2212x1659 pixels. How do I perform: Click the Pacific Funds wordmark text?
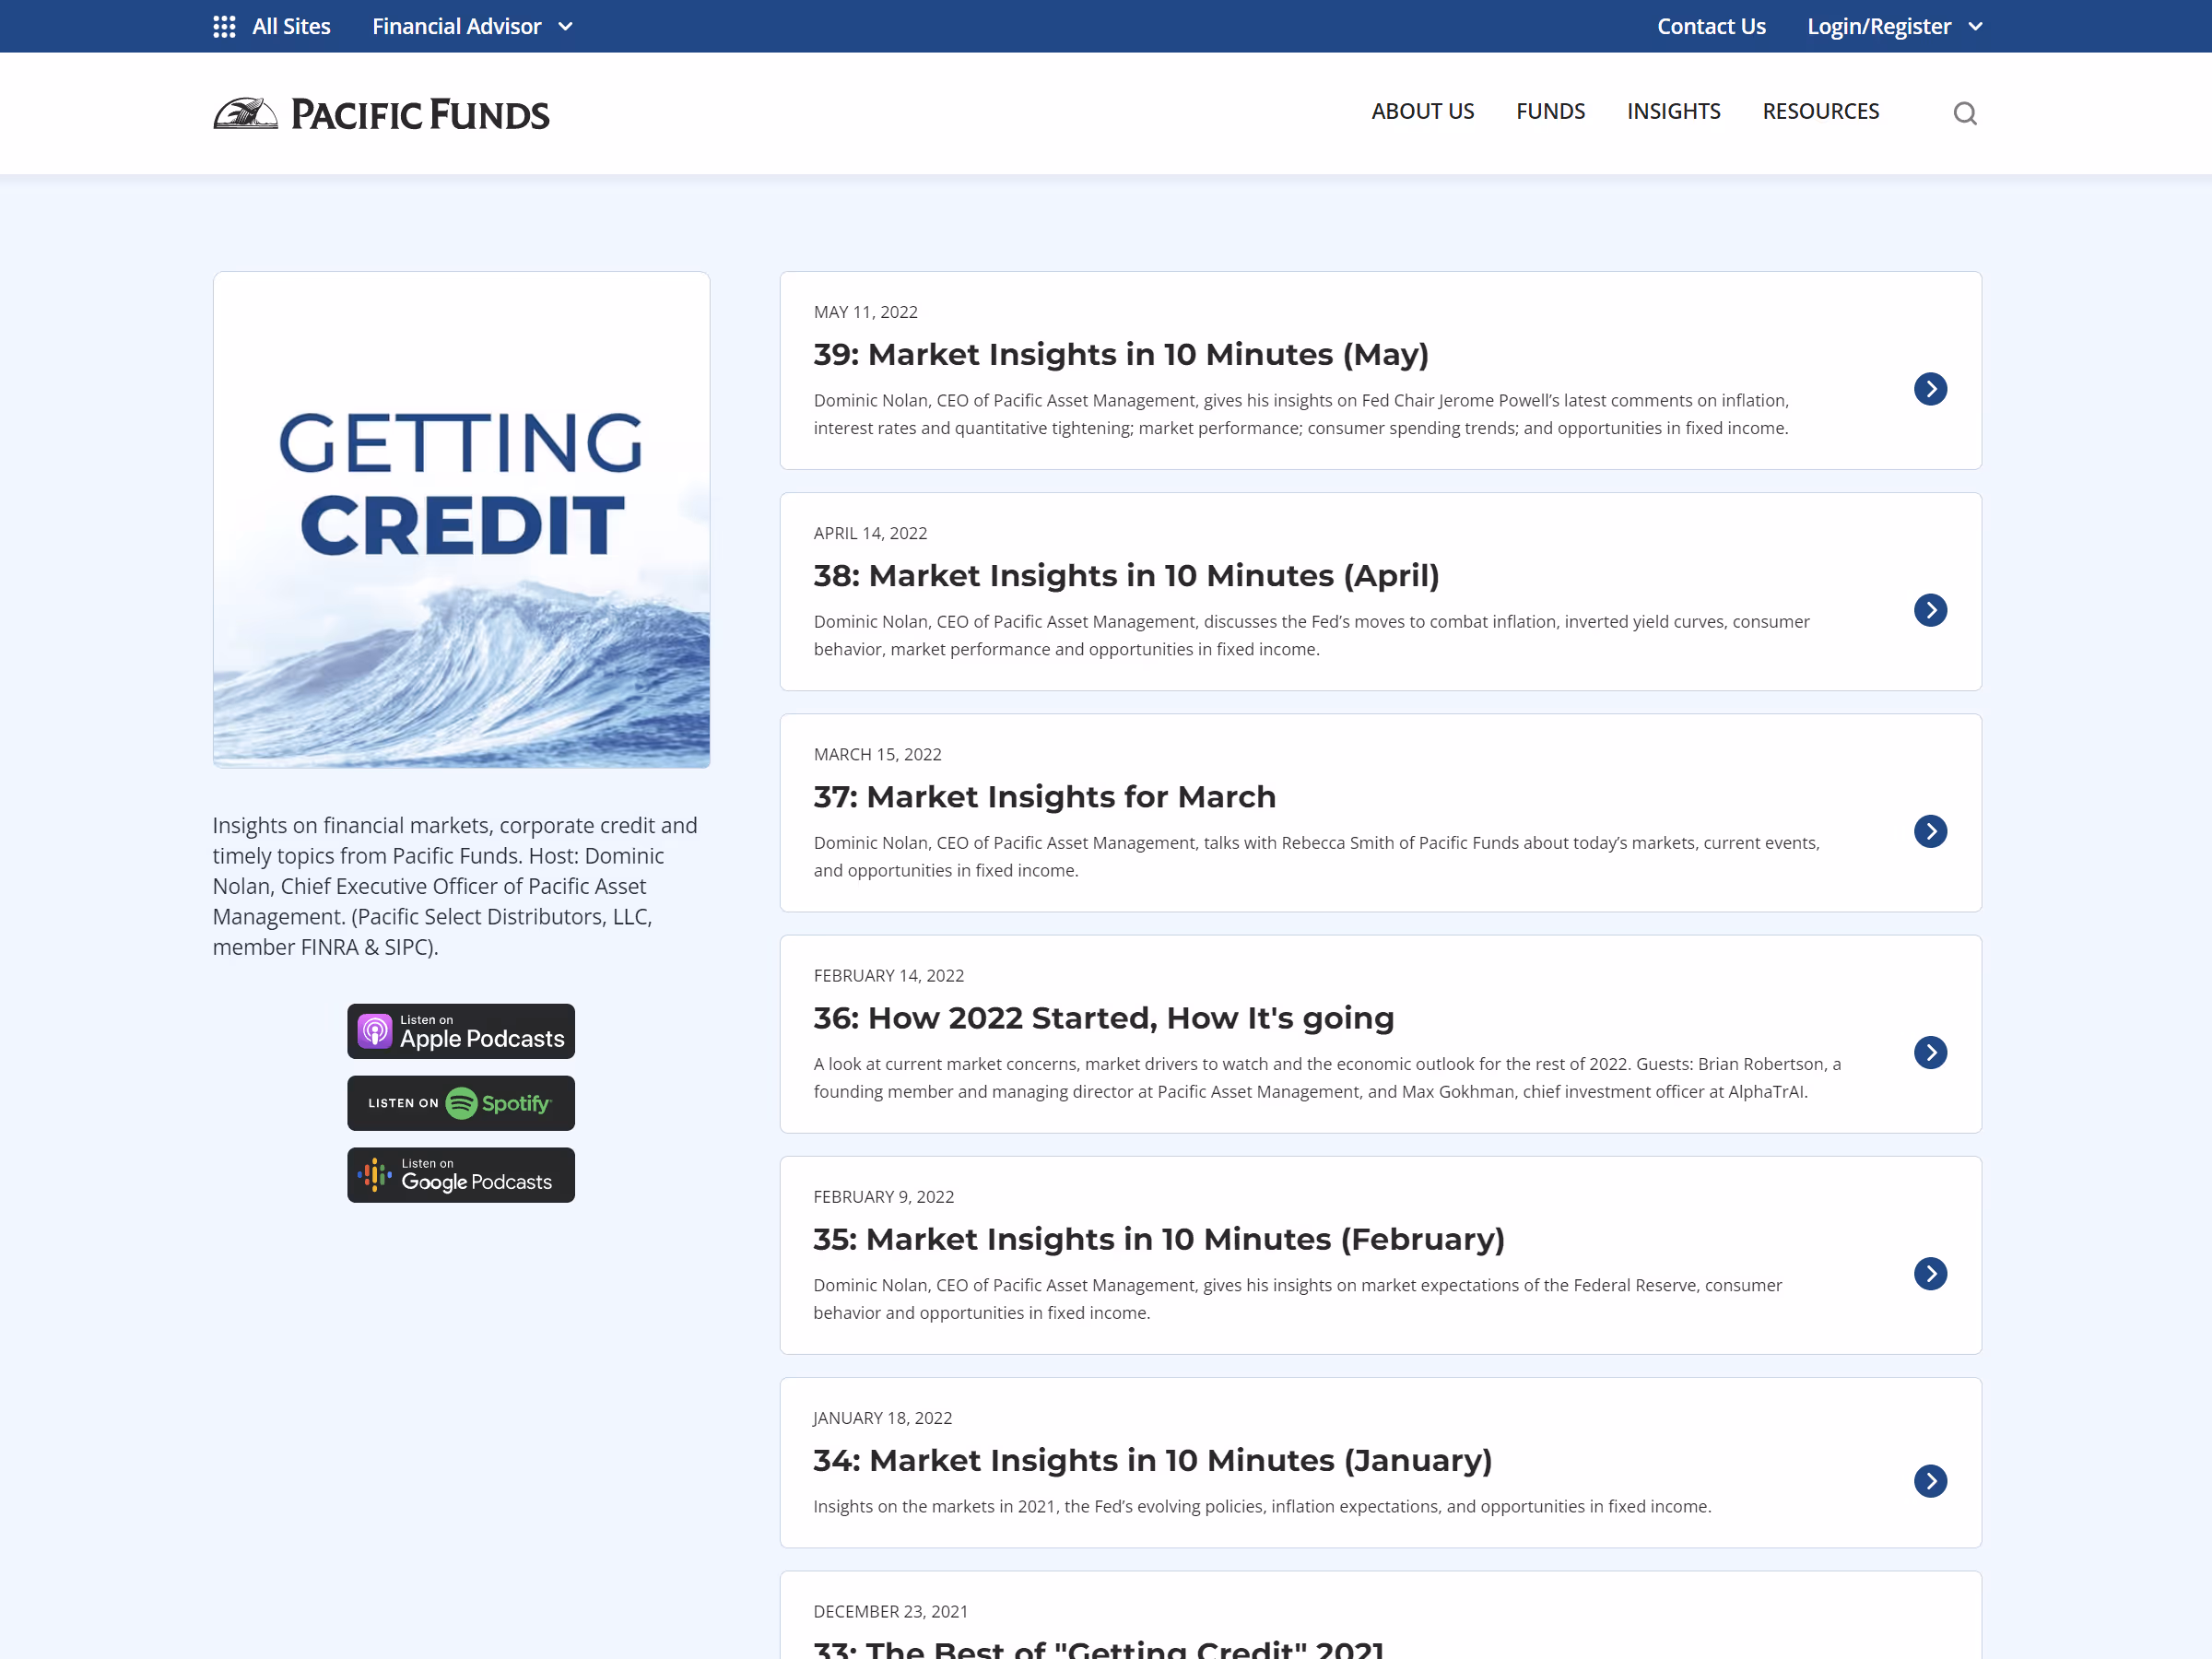tap(420, 115)
